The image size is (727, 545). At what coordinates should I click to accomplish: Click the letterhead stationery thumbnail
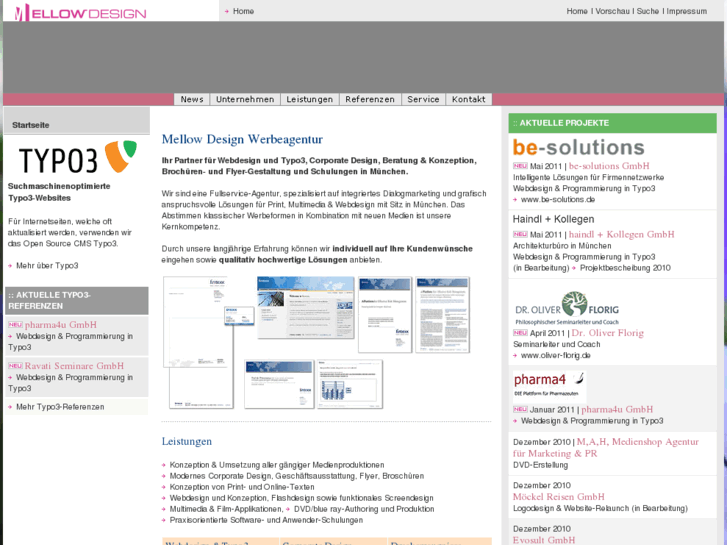click(x=196, y=321)
